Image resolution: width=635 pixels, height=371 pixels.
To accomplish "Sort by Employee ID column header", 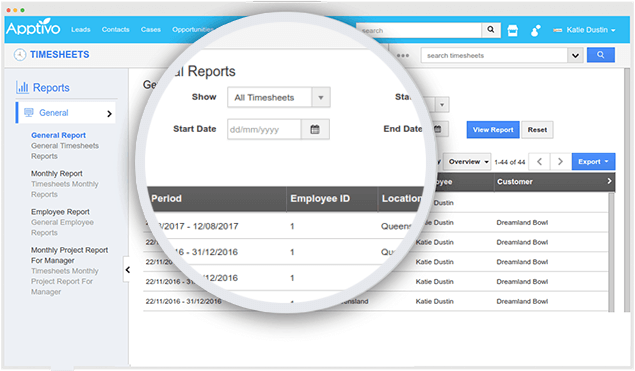I will click(320, 198).
